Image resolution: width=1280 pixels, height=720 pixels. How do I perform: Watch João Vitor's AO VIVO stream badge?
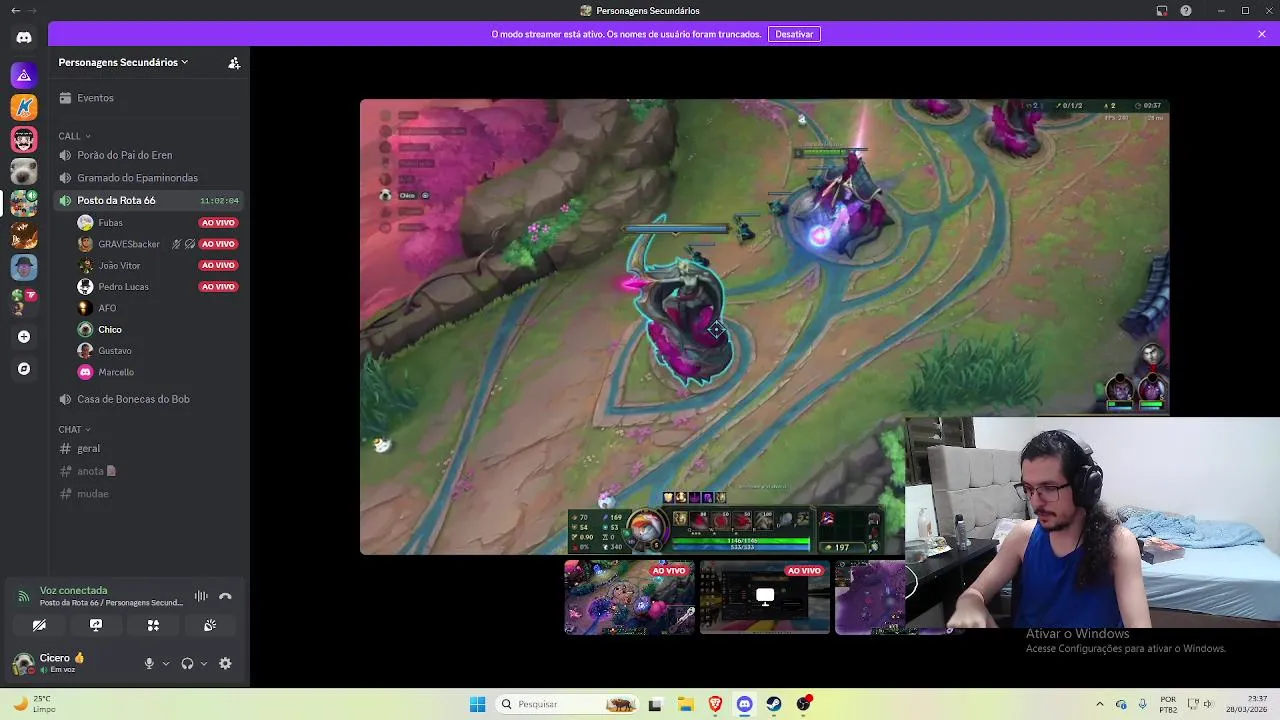pos(218,265)
